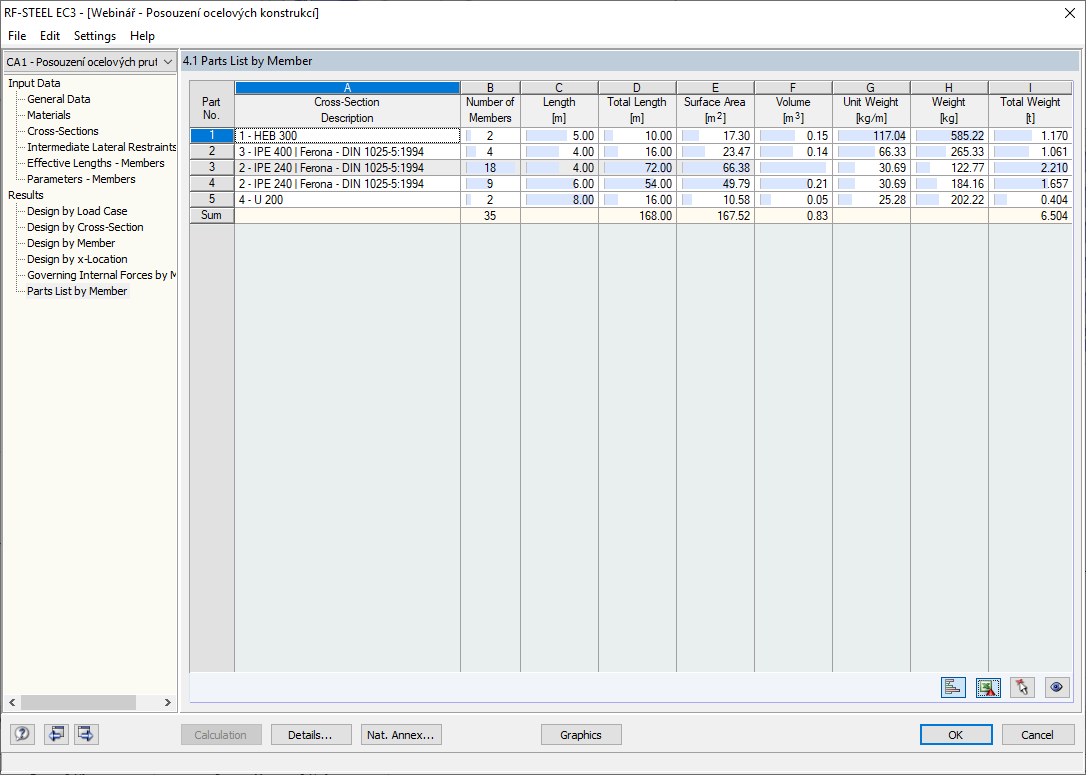Toggle colored relative scale bars in table

953,687
